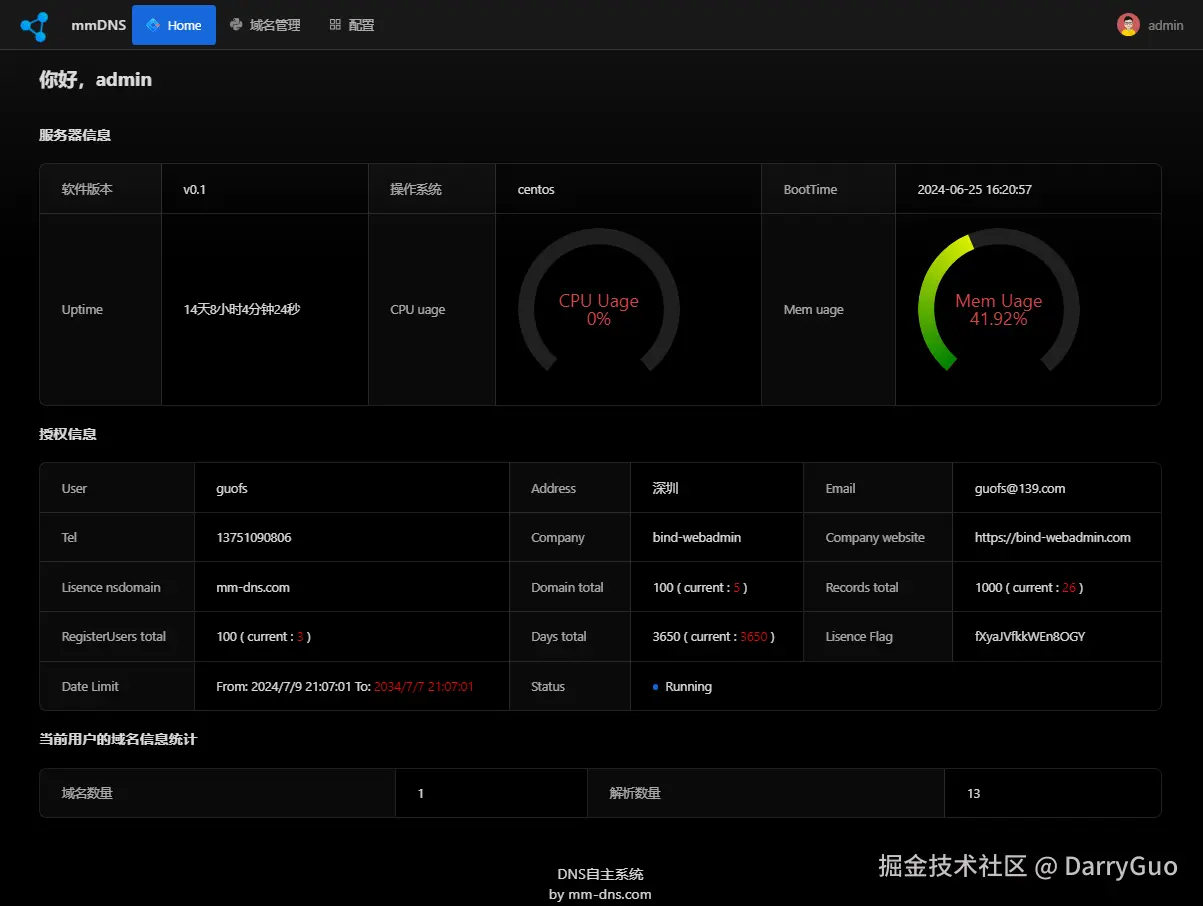Click the 授权信息 section heading
Viewport: 1203px width, 906px height.
click(68, 434)
